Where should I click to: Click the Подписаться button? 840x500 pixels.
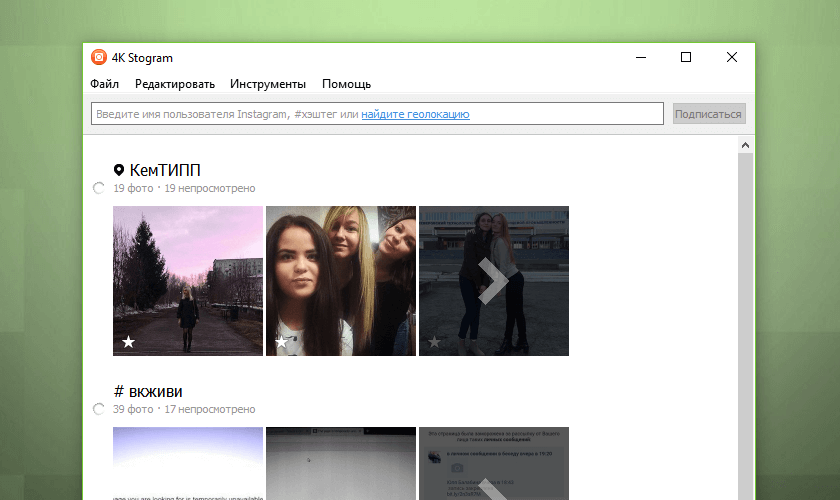pyautogui.click(x=708, y=114)
